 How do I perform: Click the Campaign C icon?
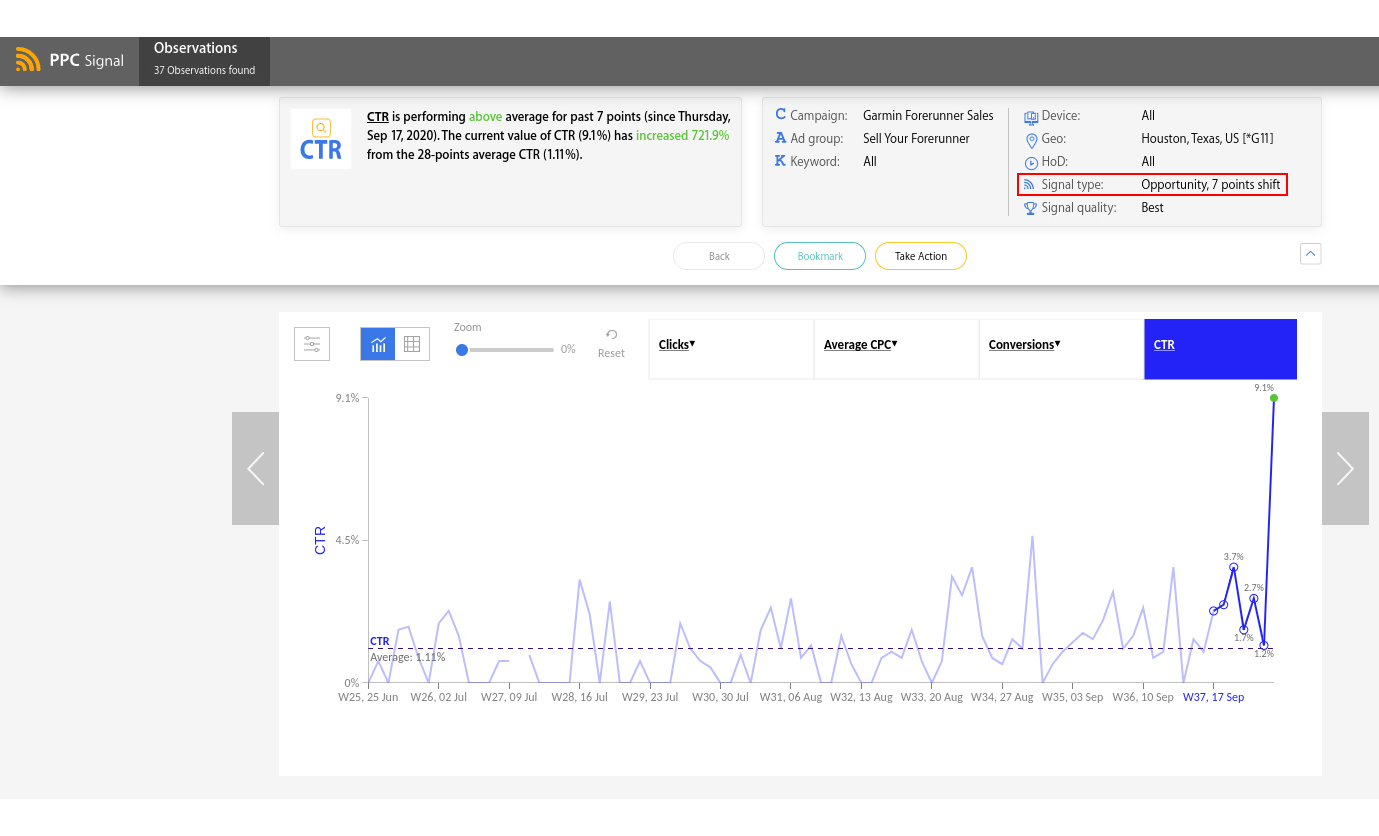781,115
